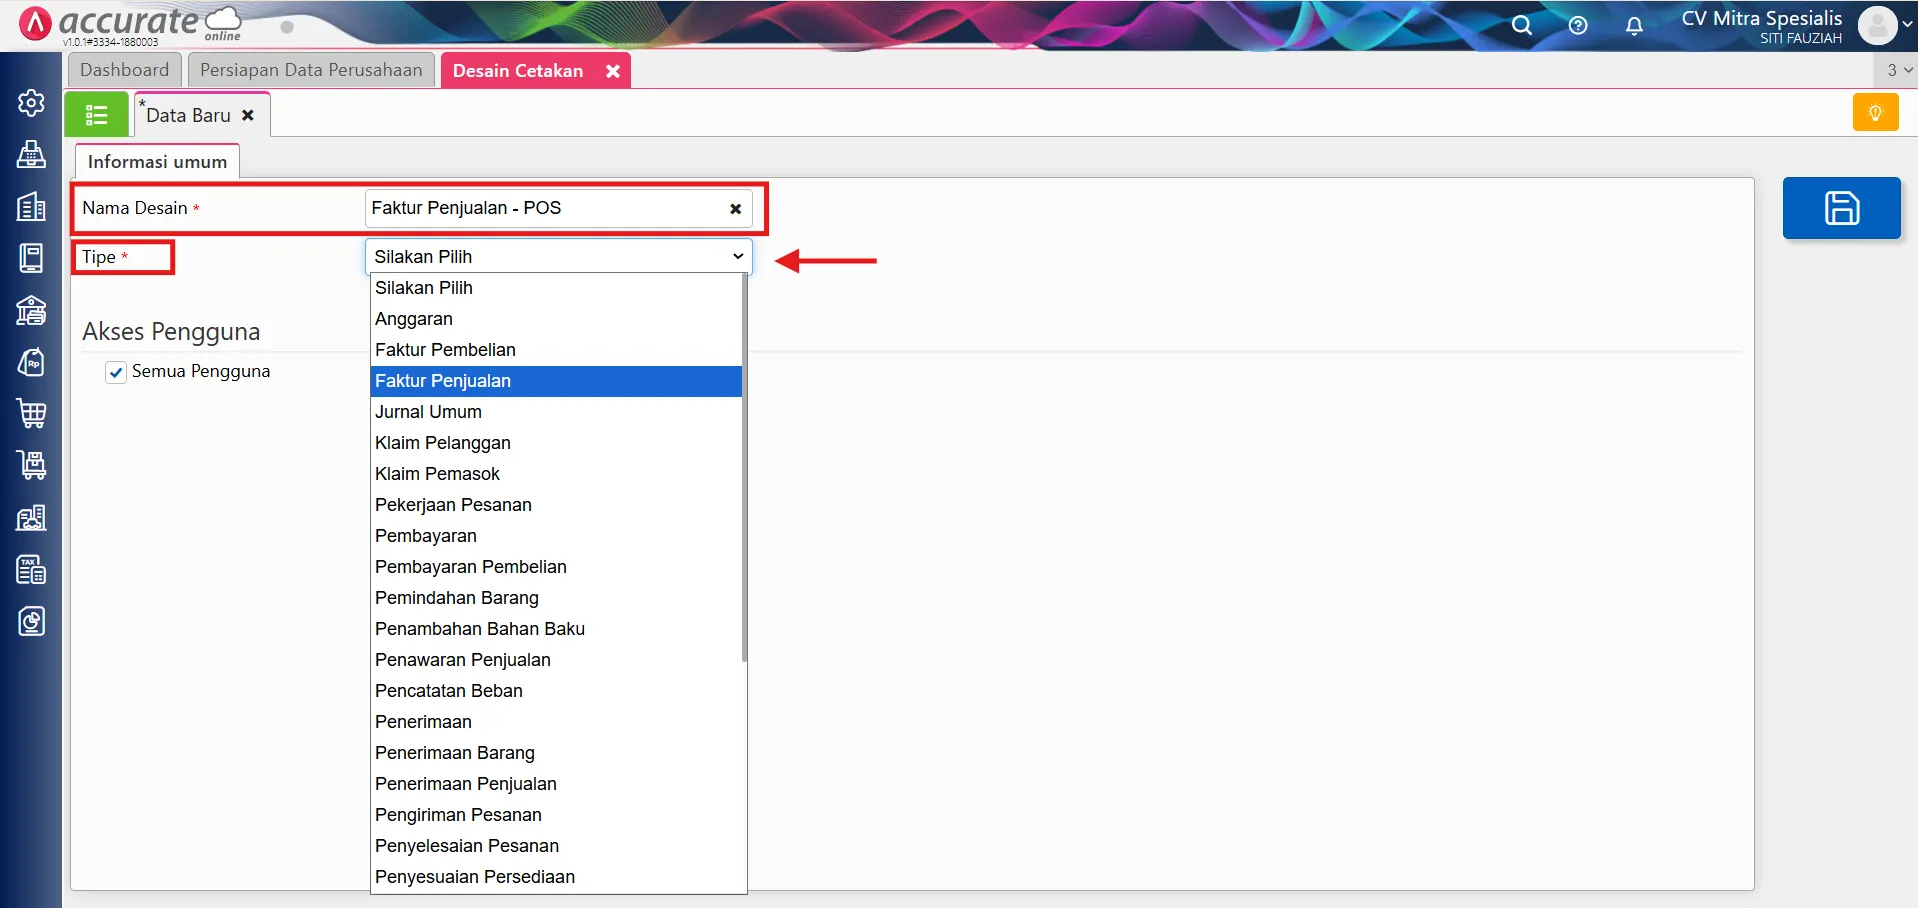Open notifications bell icon
1918x908 pixels.
pyautogui.click(x=1634, y=26)
